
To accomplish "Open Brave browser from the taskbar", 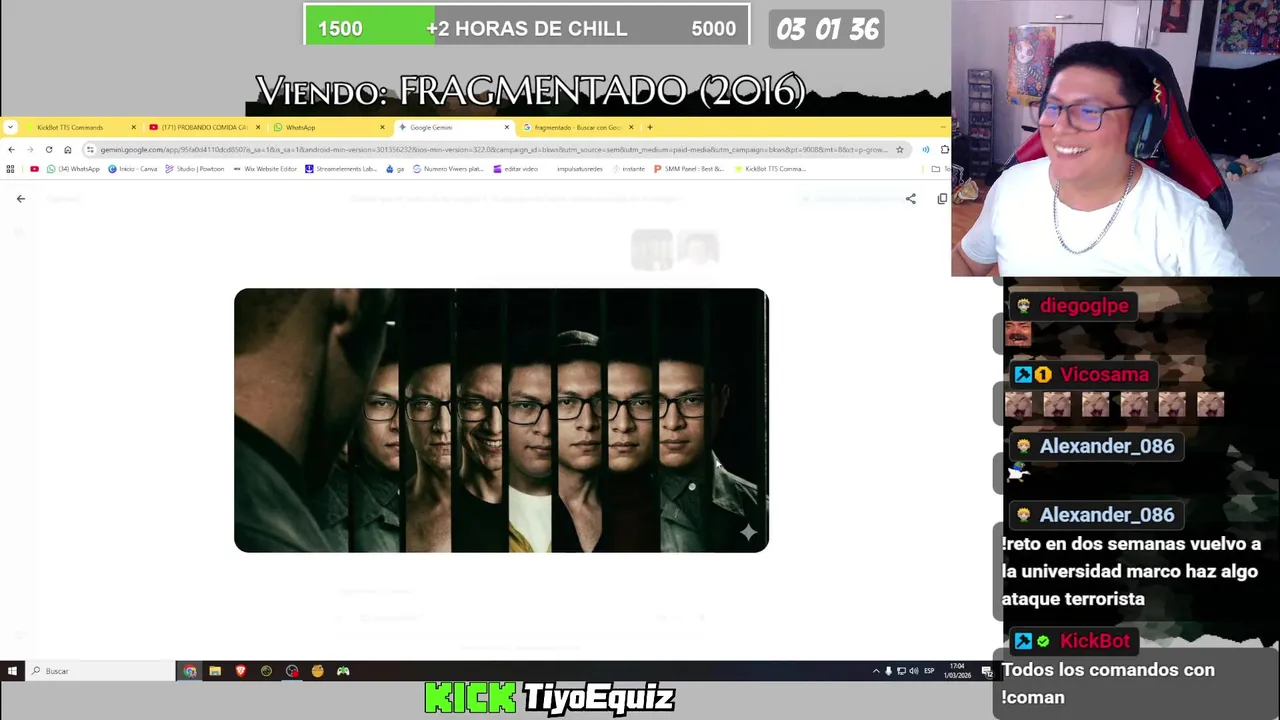I will pos(240,671).
